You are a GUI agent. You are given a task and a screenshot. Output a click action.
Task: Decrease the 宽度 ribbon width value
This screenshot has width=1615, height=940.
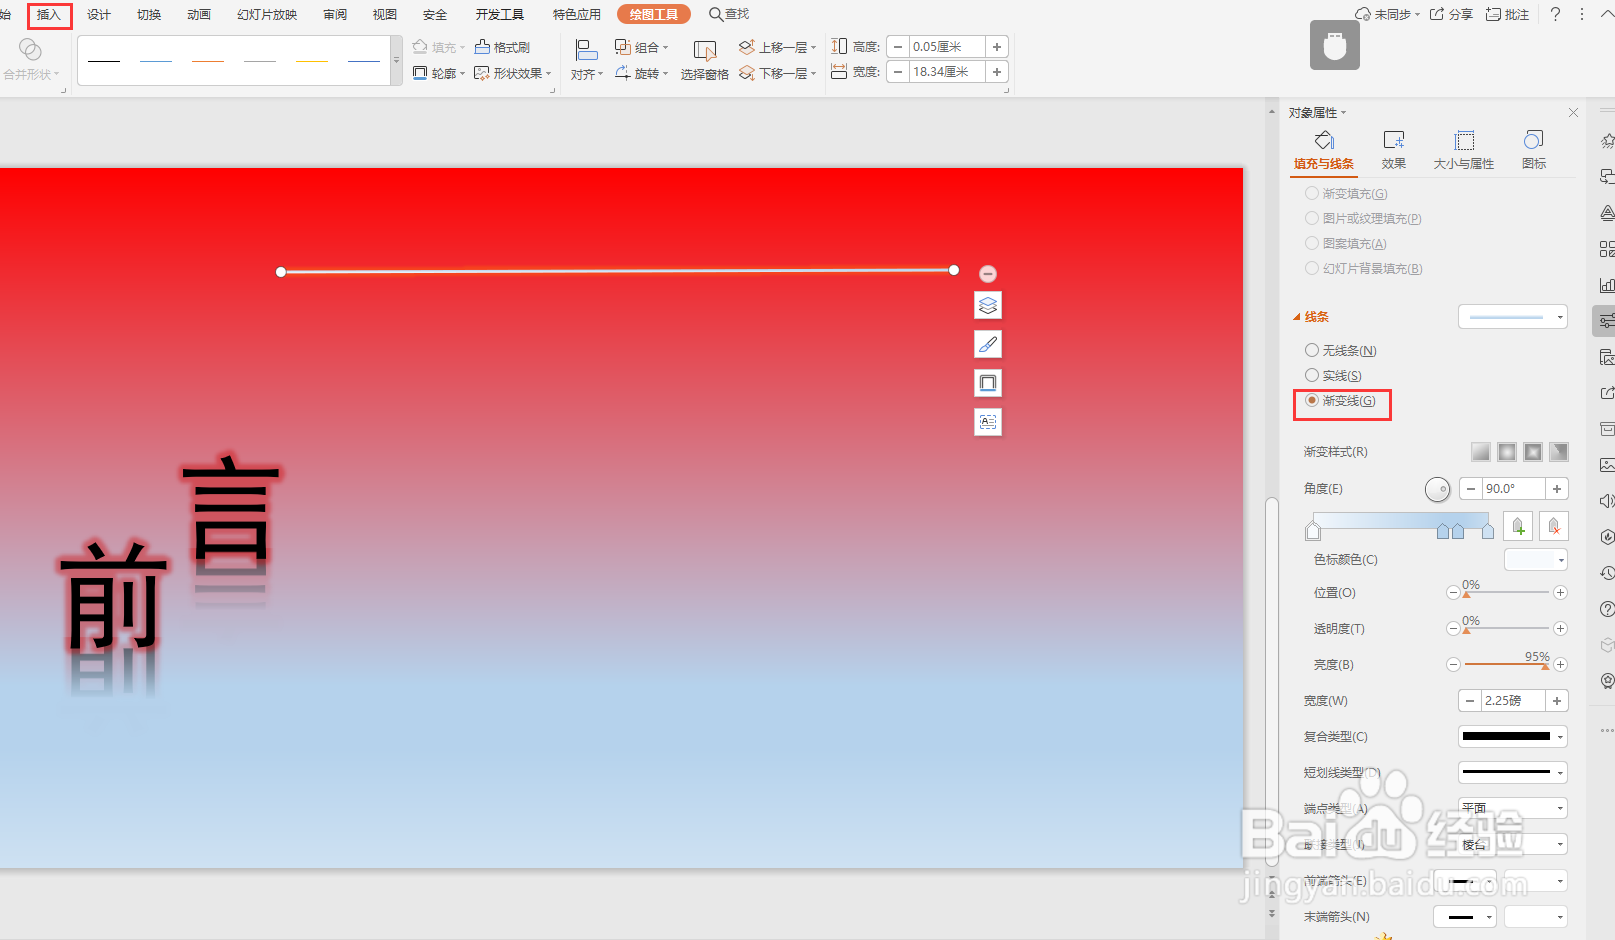coord(898,72)
